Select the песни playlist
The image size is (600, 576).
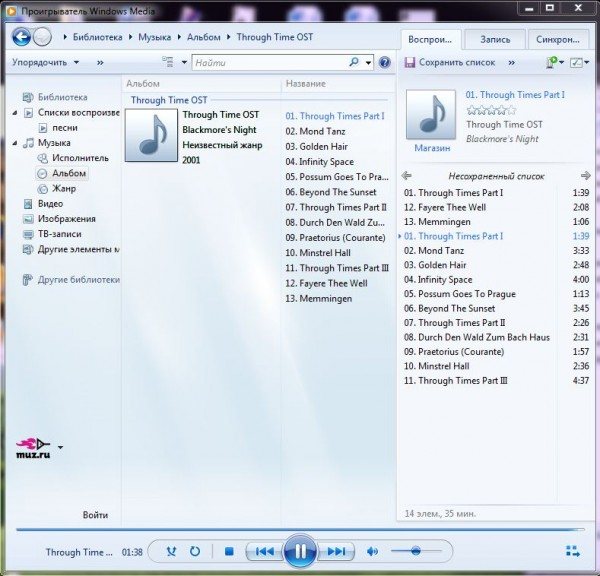[65, 127]
